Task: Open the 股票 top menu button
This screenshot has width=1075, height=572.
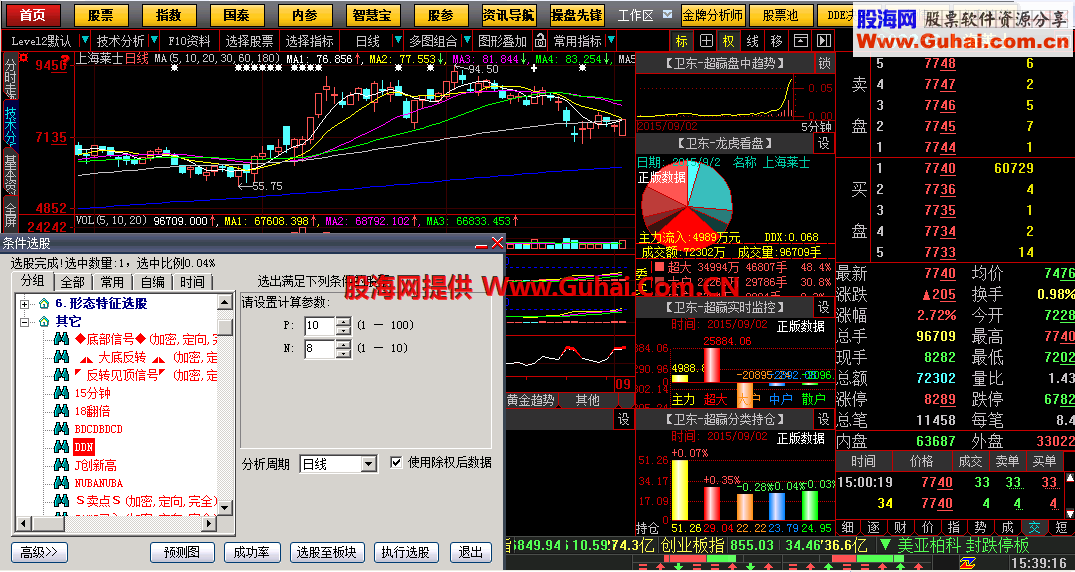Action: (x=101, y=14)
